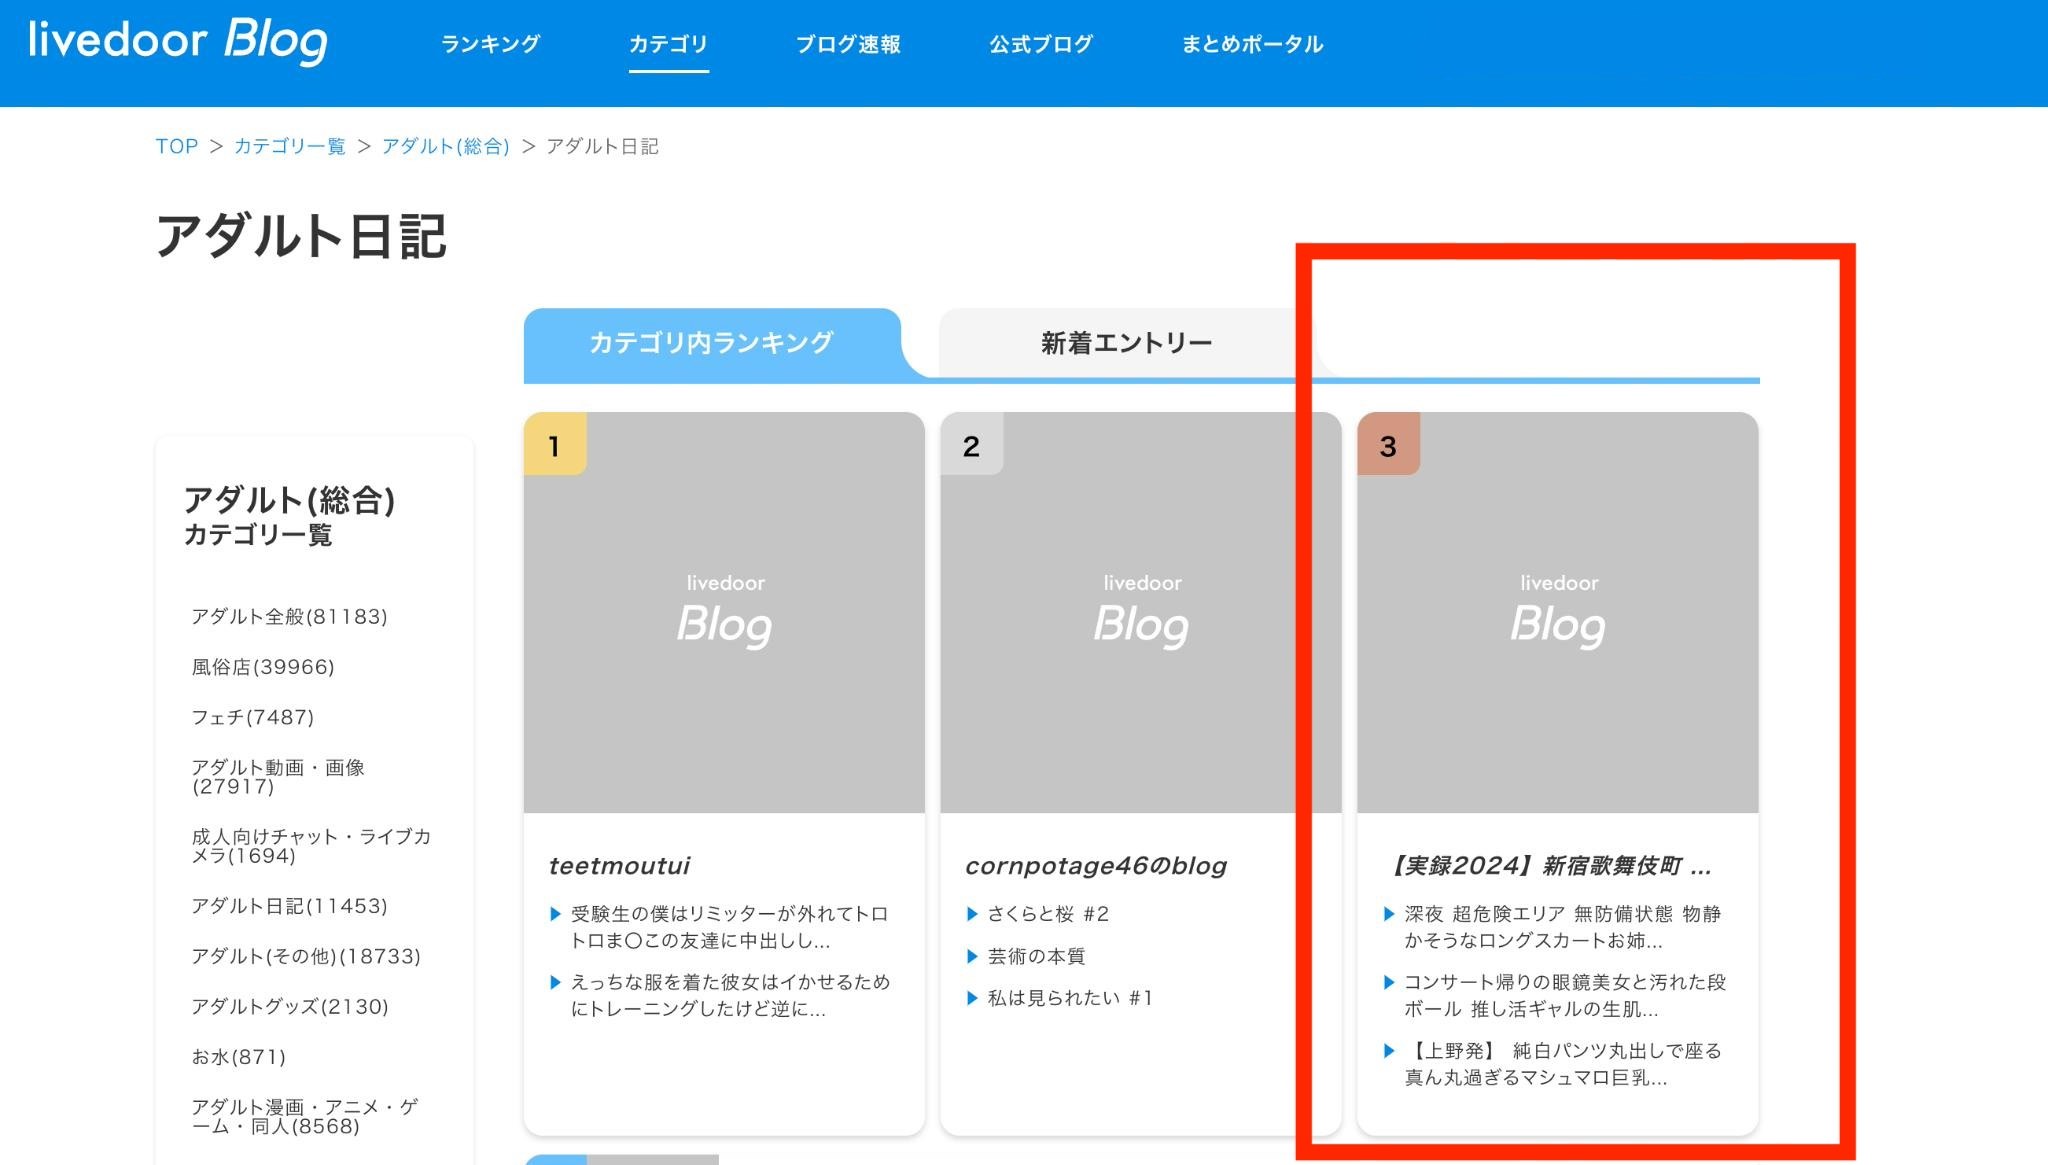Open the ブログ速報 menu item
This screenshot has height=1165, width=2048.
tap(848, 44)
